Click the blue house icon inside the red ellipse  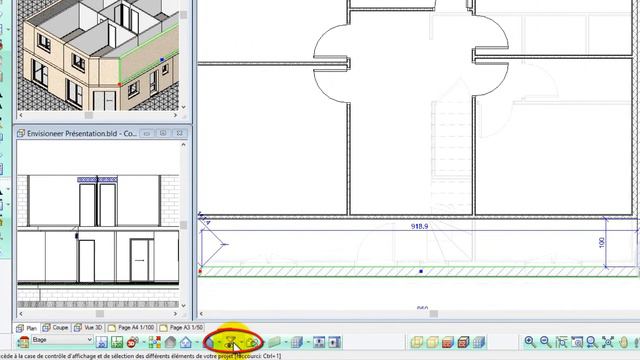point(209,342)
